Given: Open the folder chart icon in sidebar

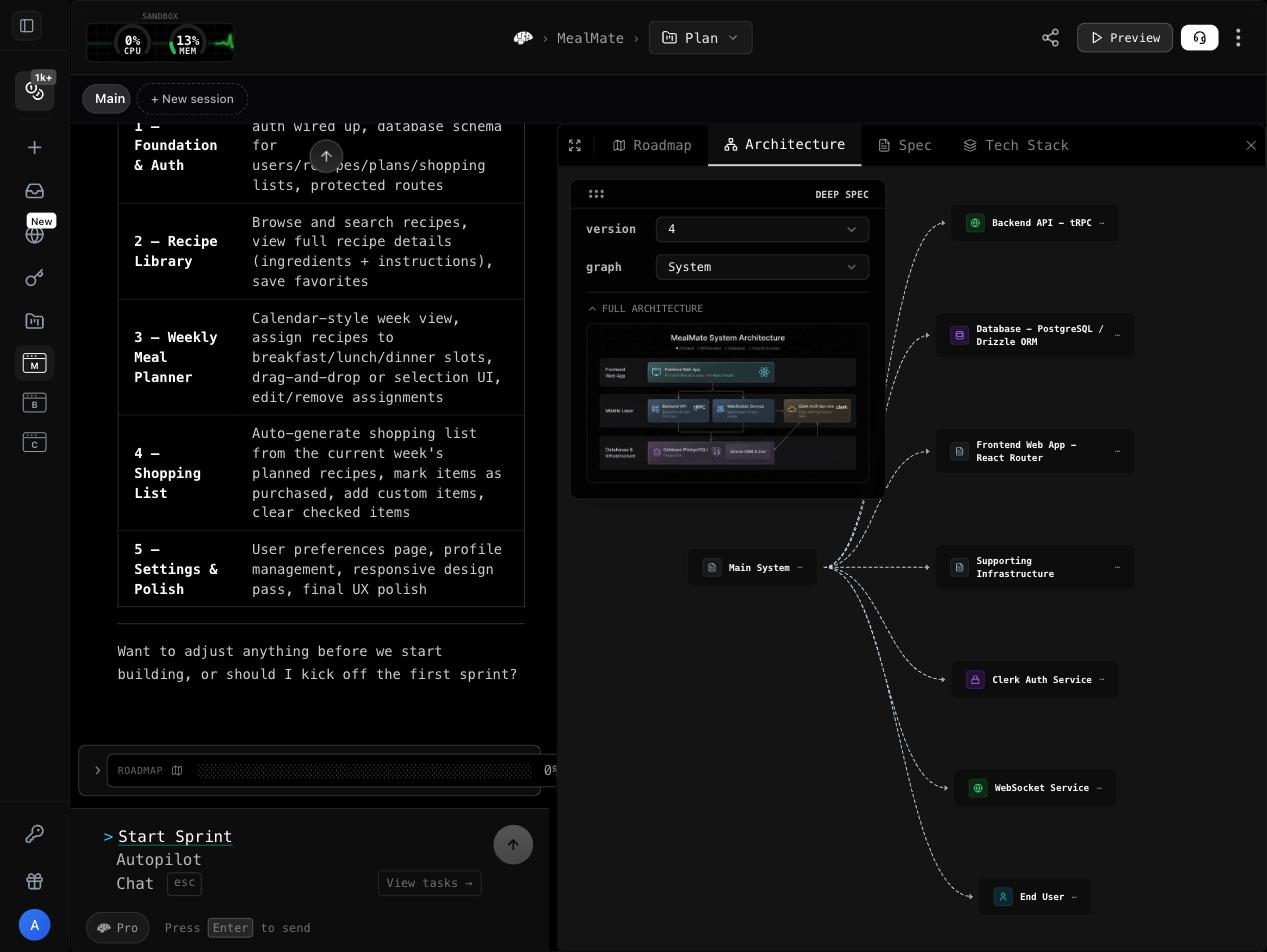Looking at the screenshot, I should click(34, 321).
